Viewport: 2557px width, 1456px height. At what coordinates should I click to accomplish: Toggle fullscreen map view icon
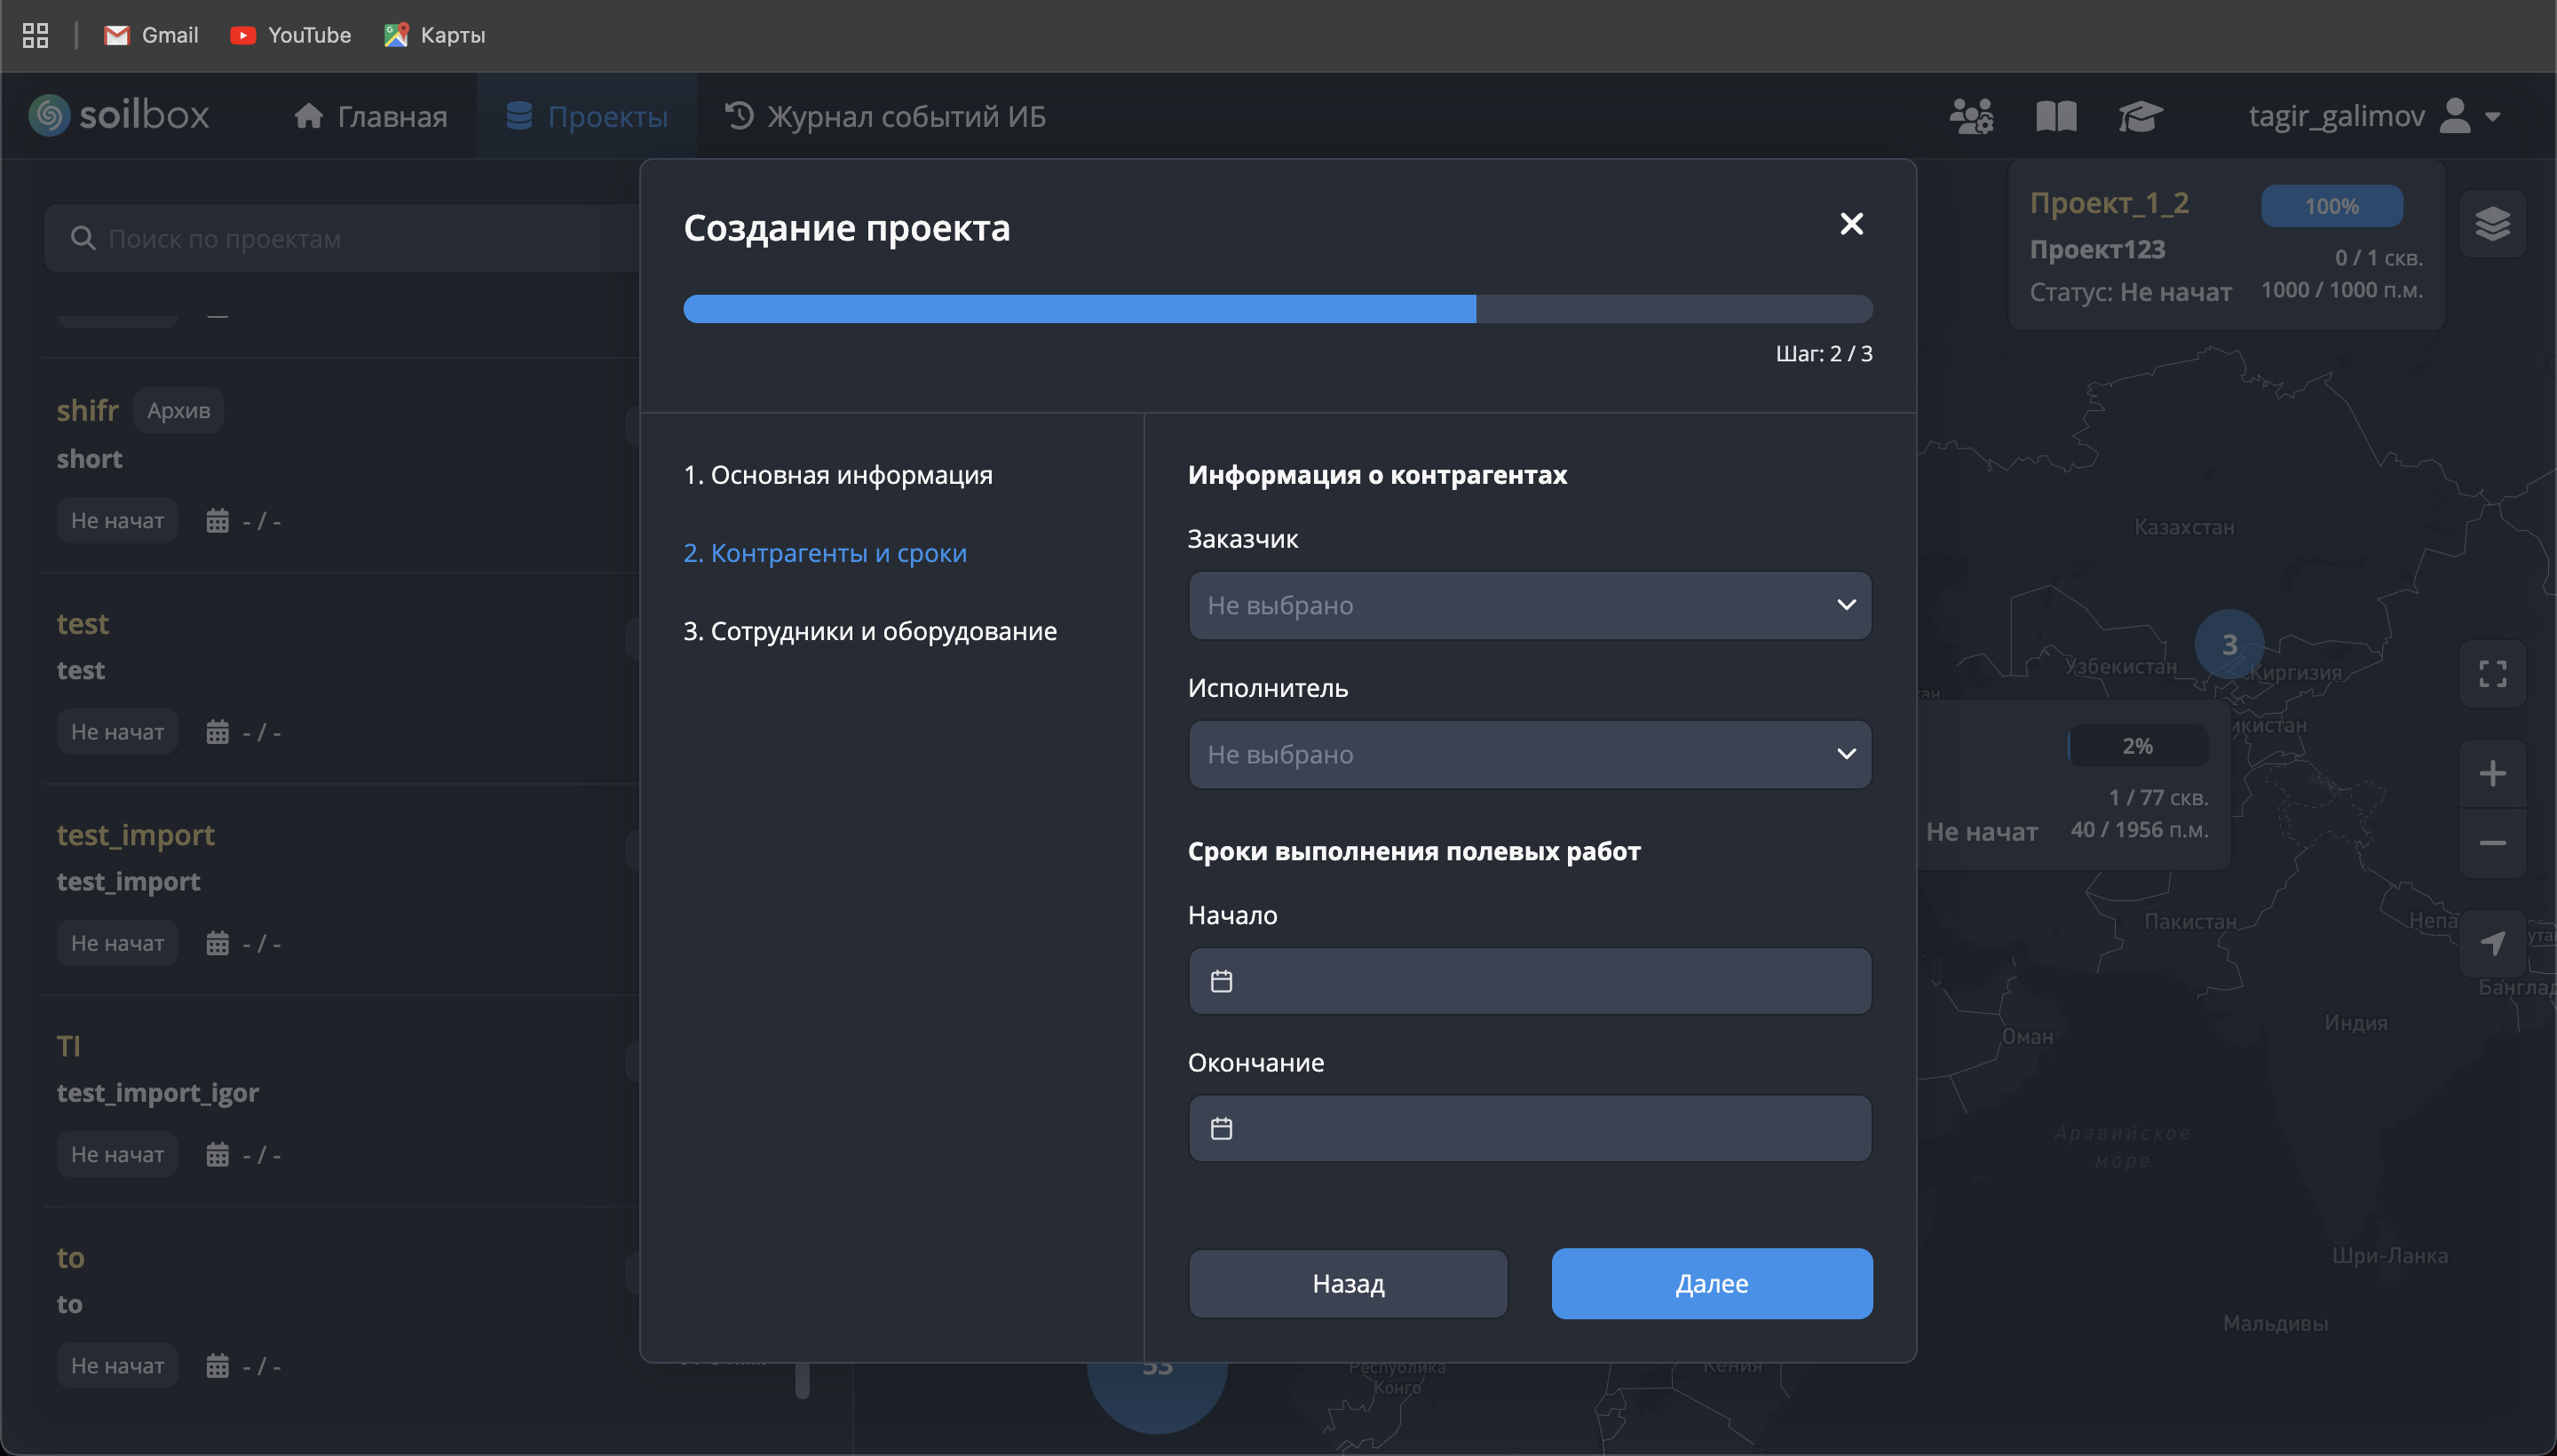click(2491, 674)
